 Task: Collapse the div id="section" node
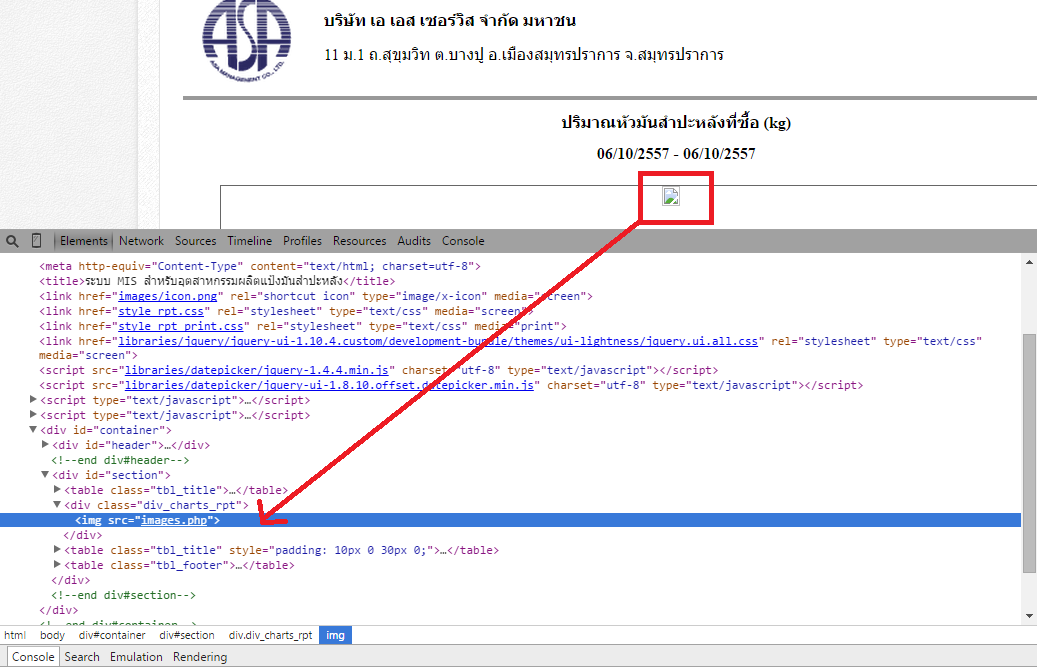tap(45, 475)
